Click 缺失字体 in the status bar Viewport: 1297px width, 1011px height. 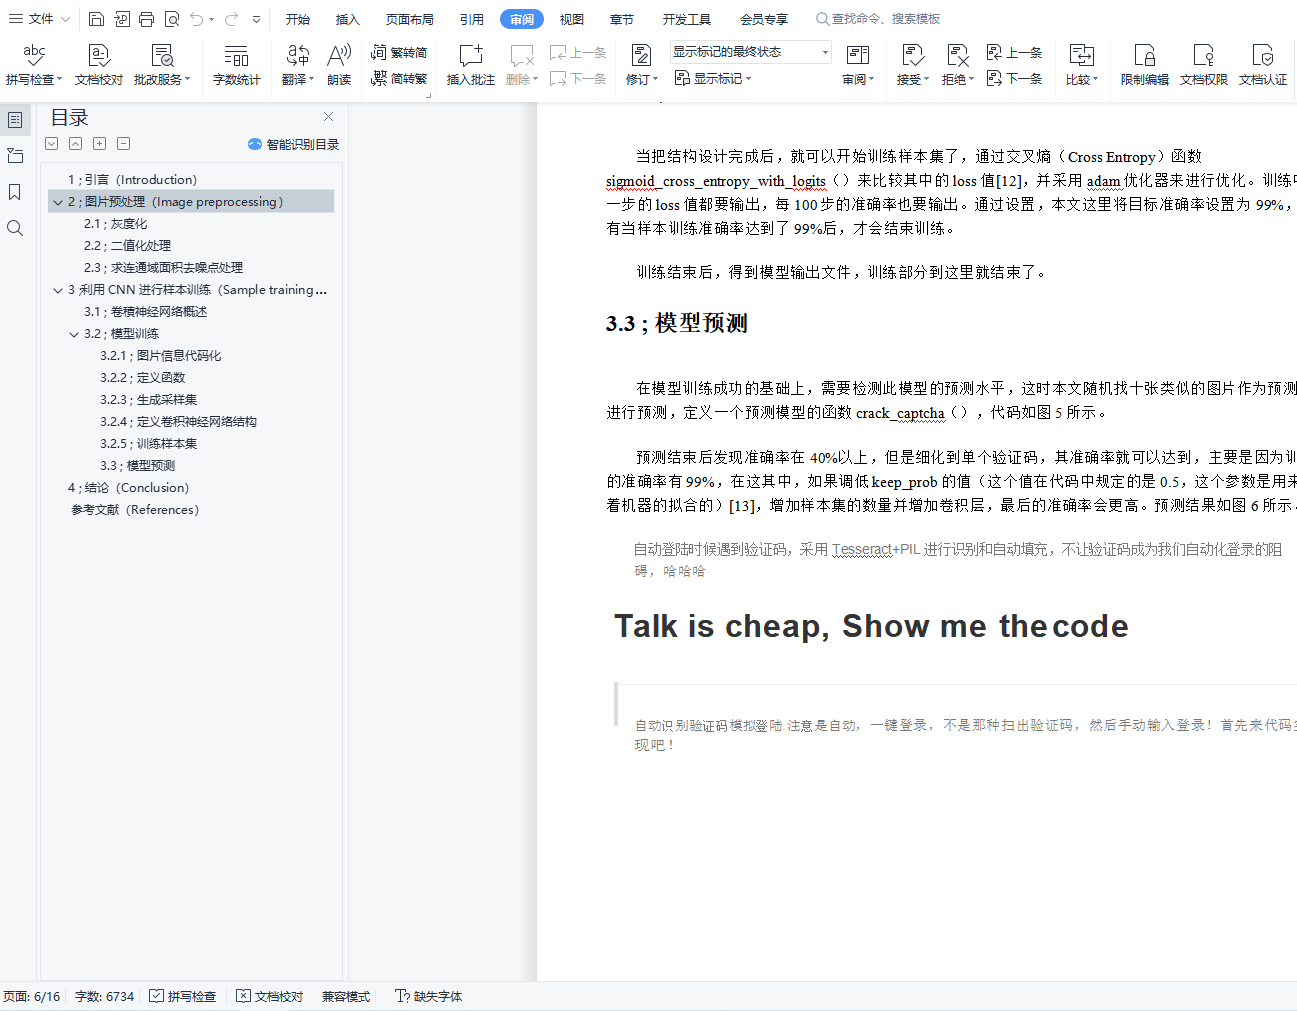[428, 996]
